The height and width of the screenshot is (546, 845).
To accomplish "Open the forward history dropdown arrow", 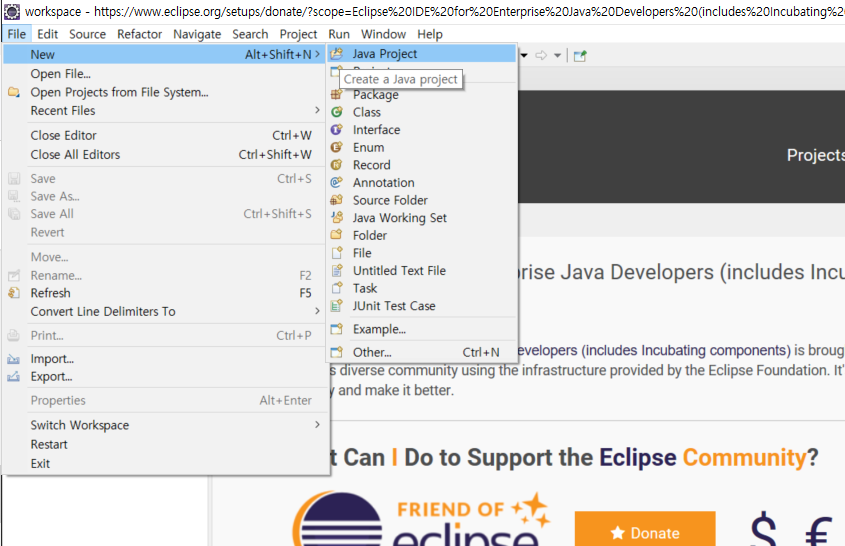I will point(557,55).
